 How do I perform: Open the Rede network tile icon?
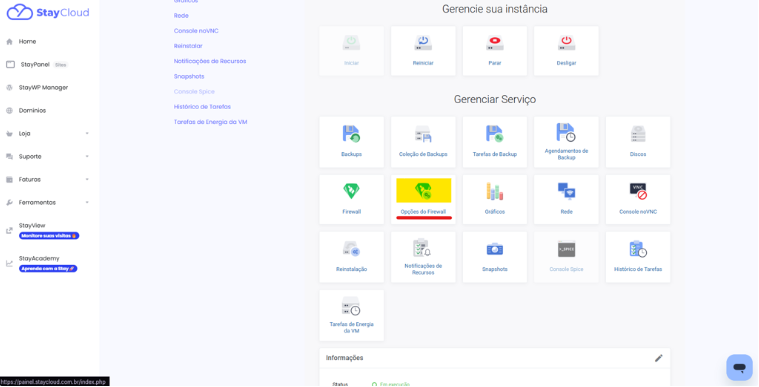click(566, 191)
